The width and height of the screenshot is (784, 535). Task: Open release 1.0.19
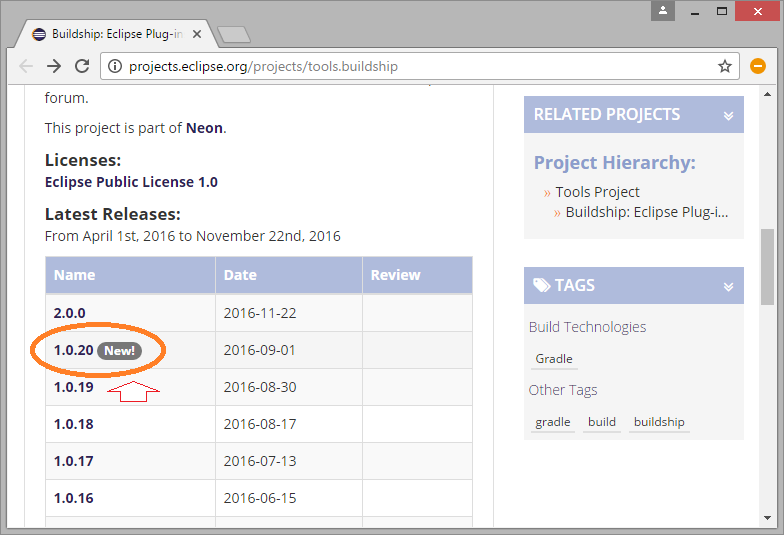tap(74, 387)
